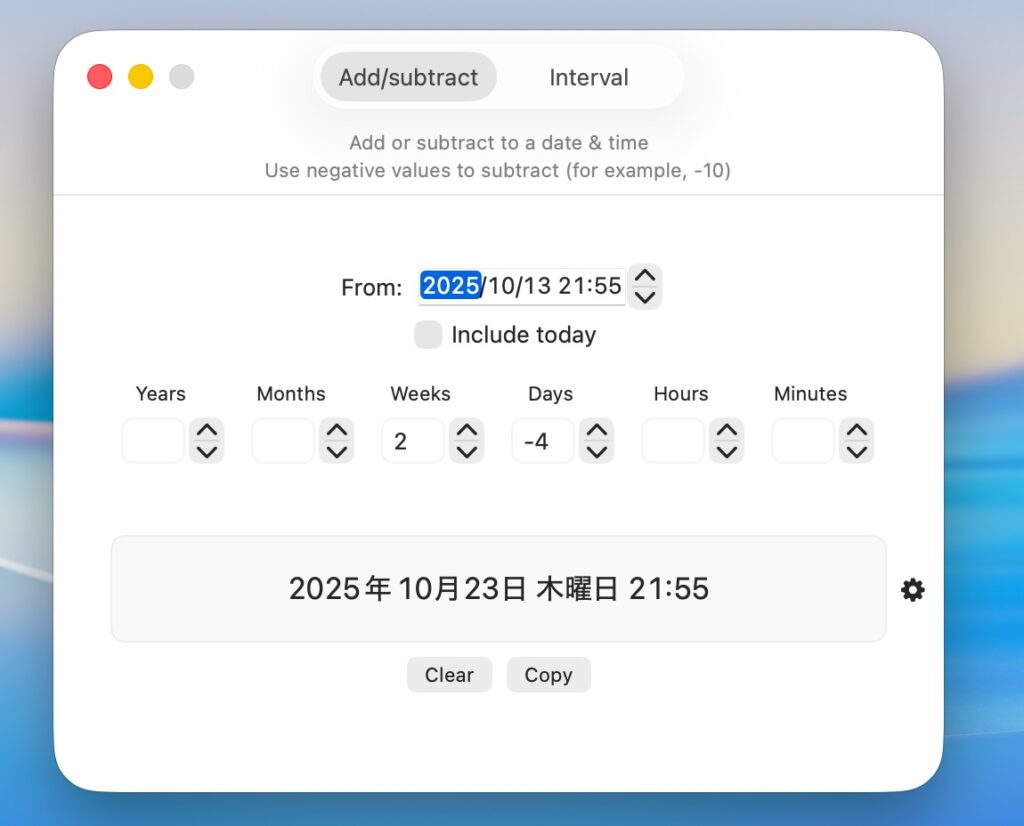The image size is (1024, 826).
Task: Select the Days field showing -4
Action: click(x=543, y=441)
